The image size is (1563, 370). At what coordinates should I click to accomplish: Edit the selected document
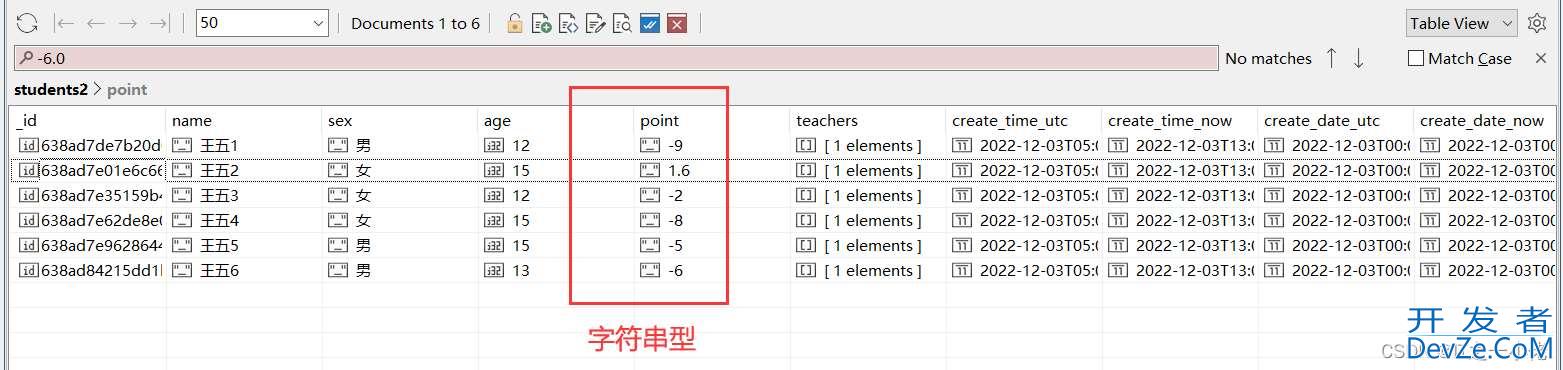point(595,23)
